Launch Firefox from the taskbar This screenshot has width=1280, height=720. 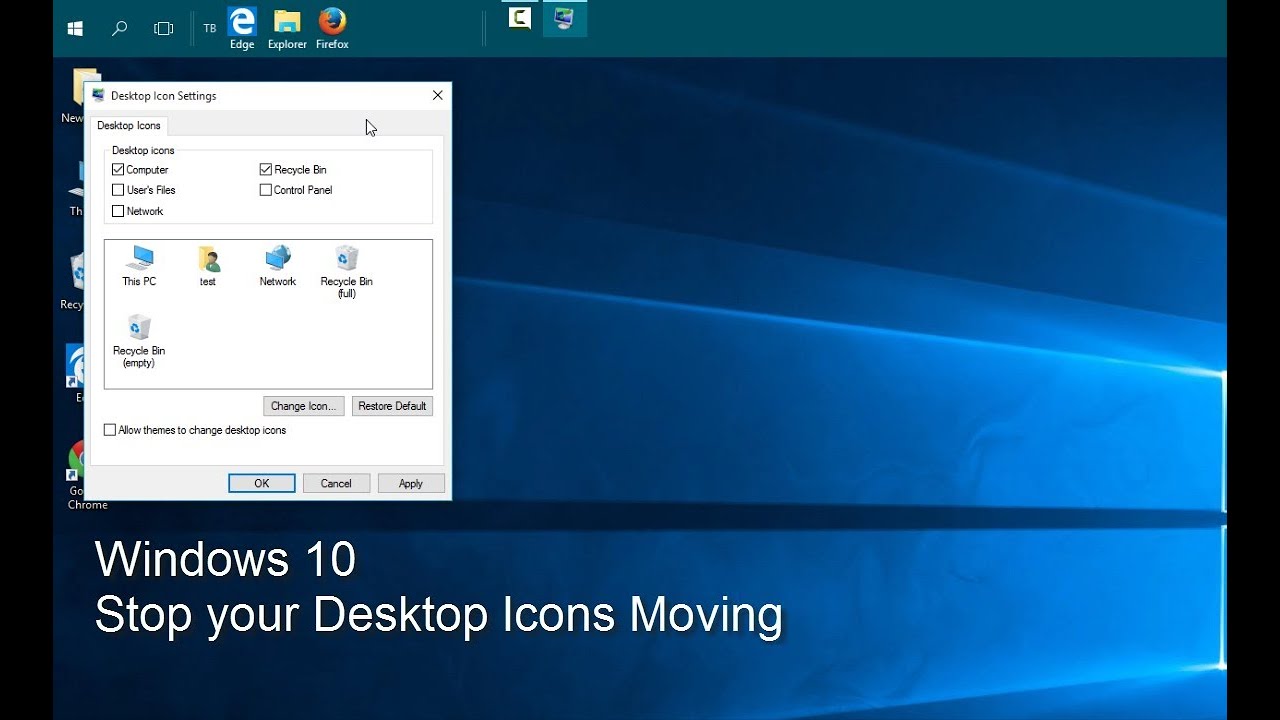(x=332, y=28)
